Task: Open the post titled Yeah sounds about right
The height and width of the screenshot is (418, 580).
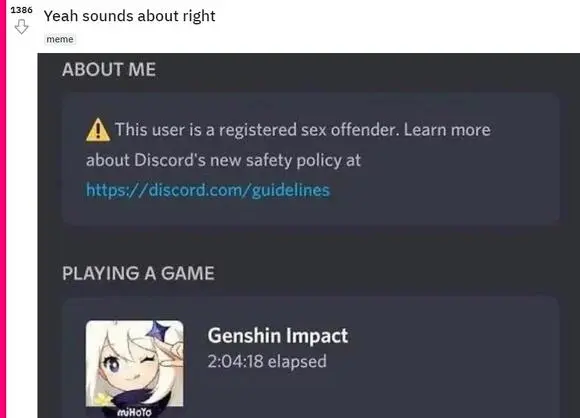Action: click(129, 16)
